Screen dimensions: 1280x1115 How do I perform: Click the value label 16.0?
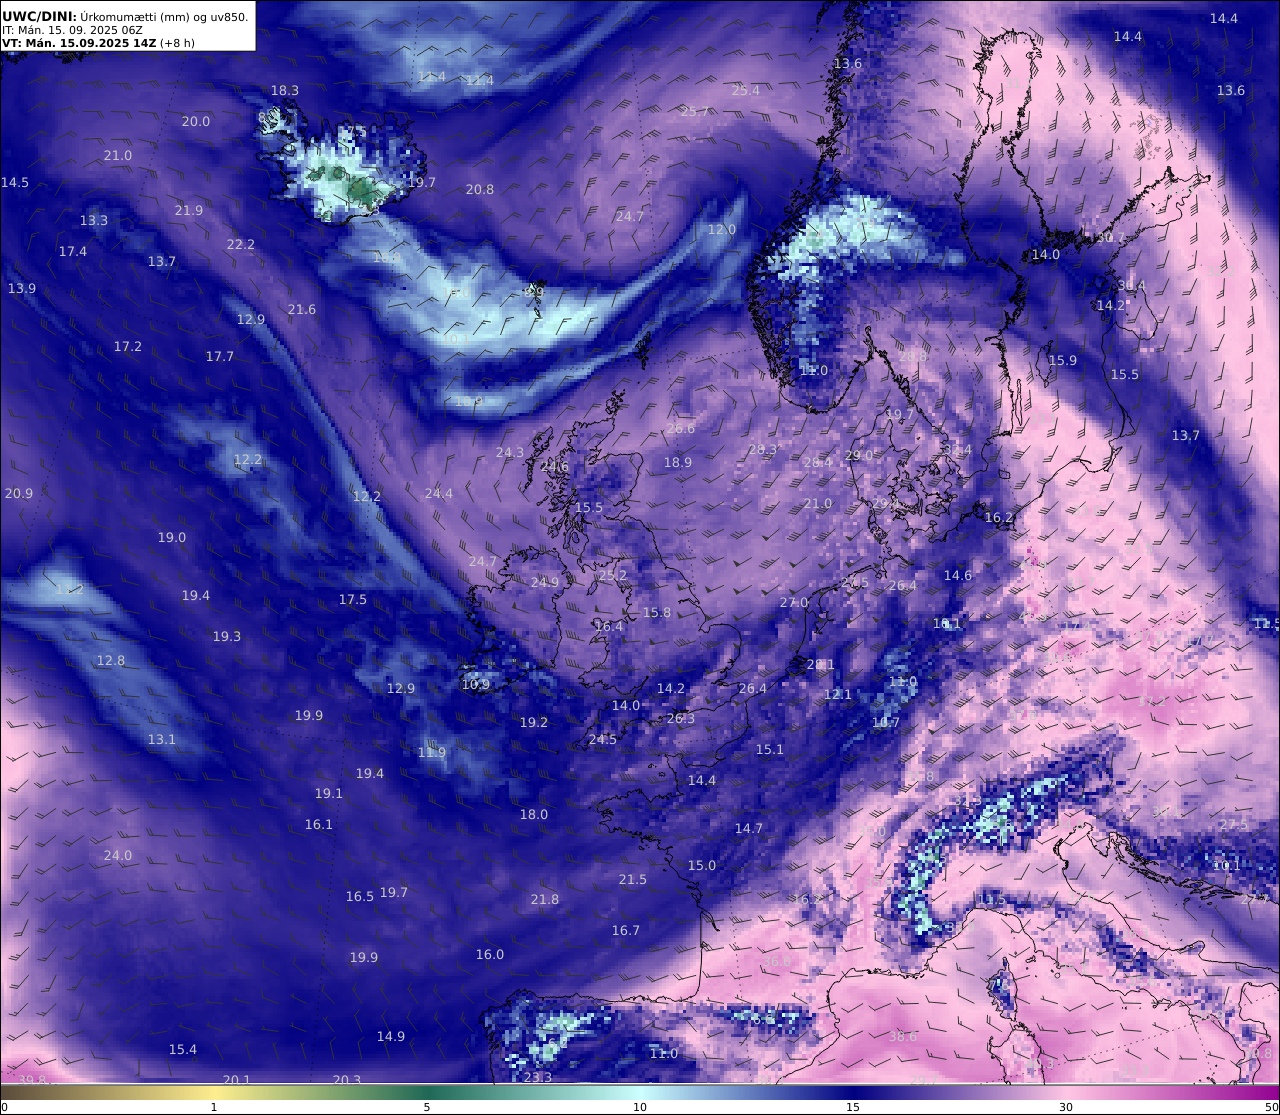[x=490, y=954]
